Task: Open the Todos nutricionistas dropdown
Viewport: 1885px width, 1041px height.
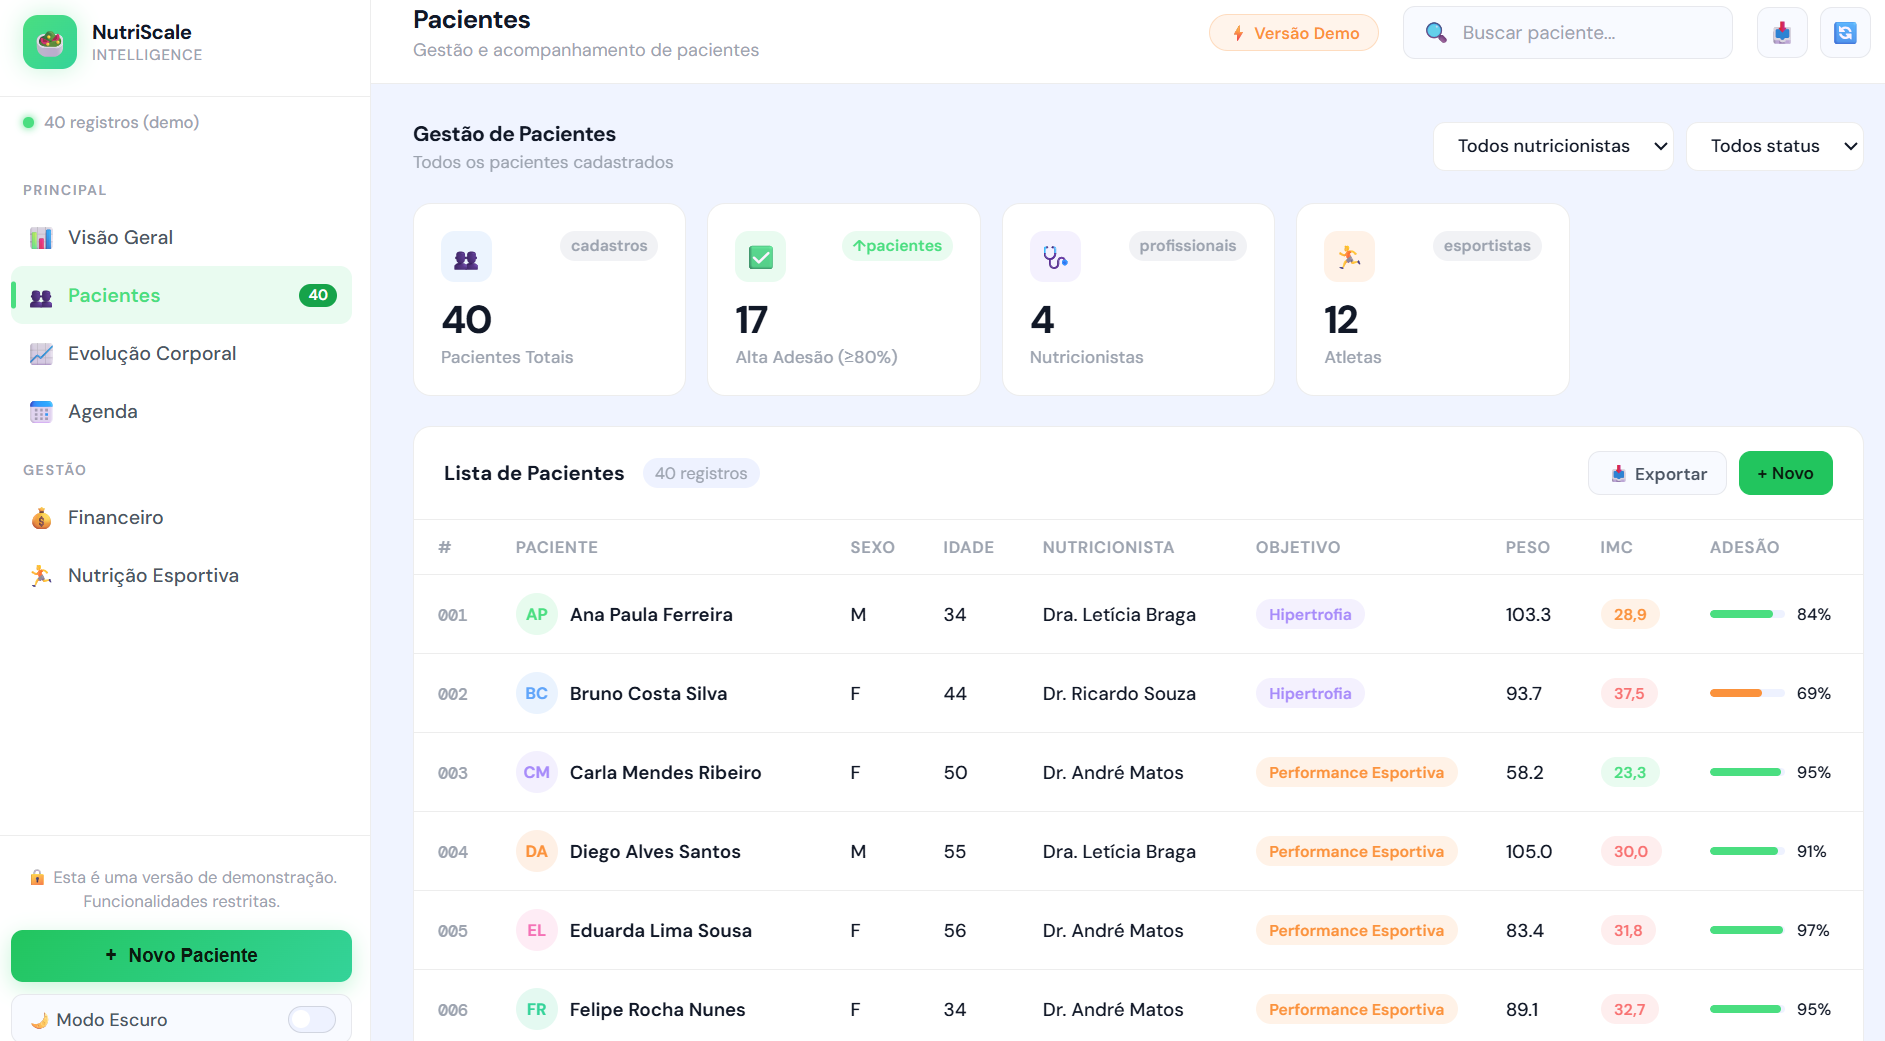Action: (1553, 146)
